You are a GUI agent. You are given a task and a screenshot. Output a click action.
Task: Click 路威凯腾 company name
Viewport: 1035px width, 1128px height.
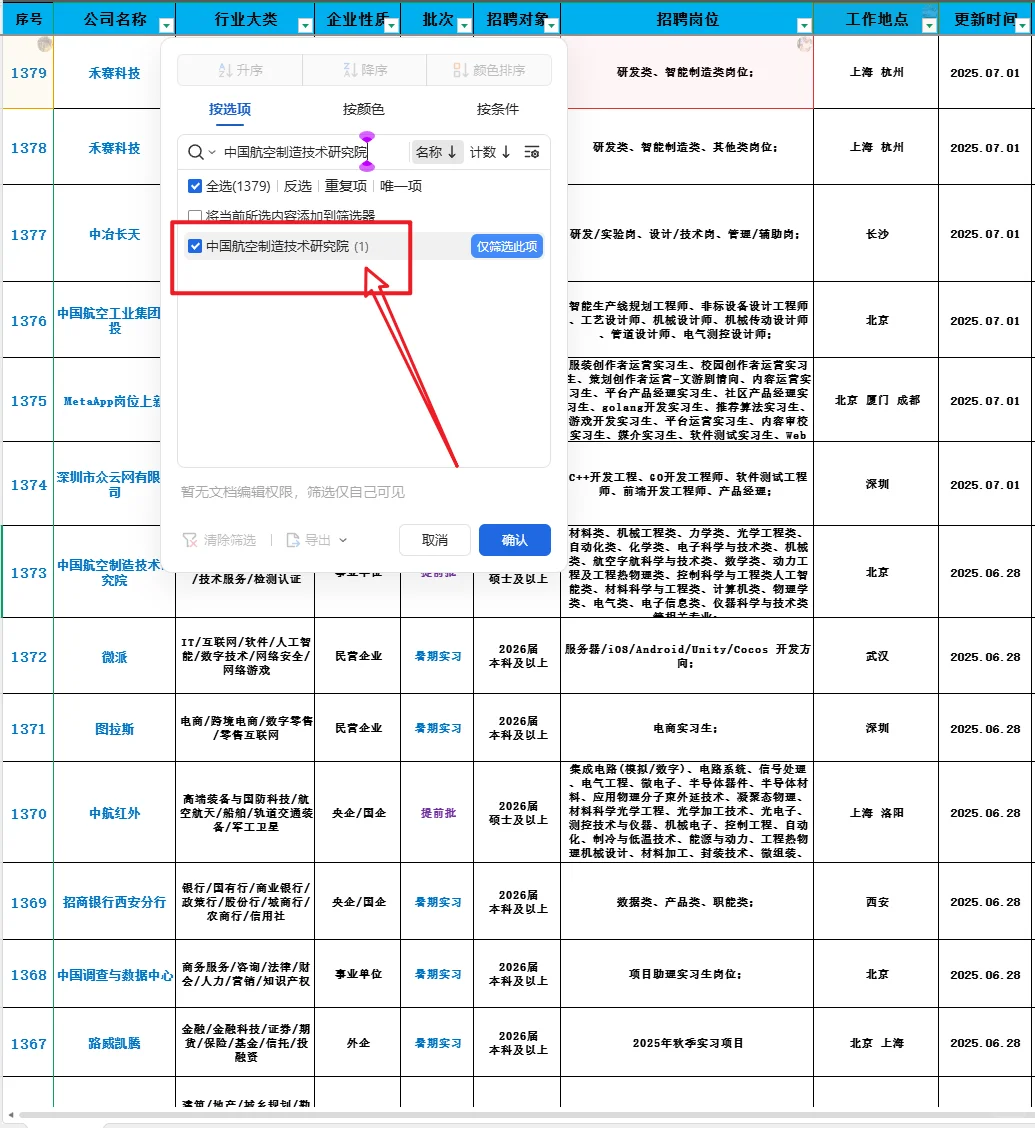(x=114, y=1043)
